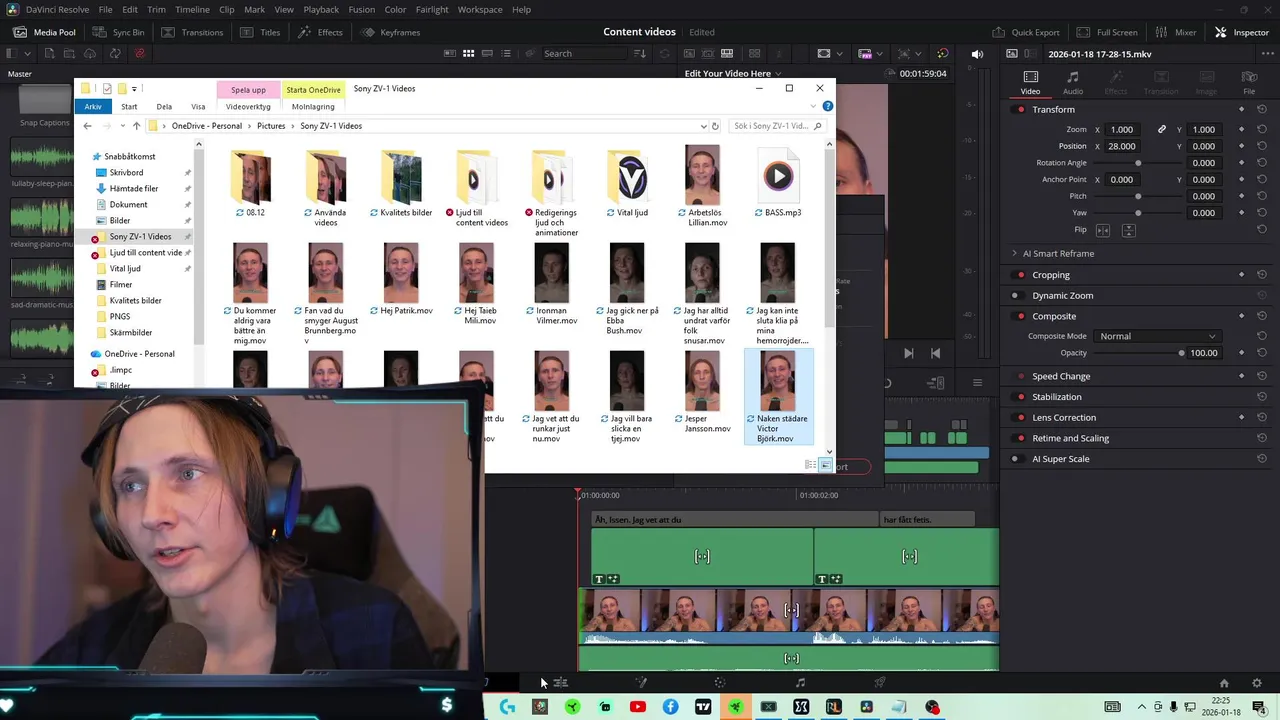
Task: Open the Videoverktyg ribbon tab
Action: coord(248,106)
